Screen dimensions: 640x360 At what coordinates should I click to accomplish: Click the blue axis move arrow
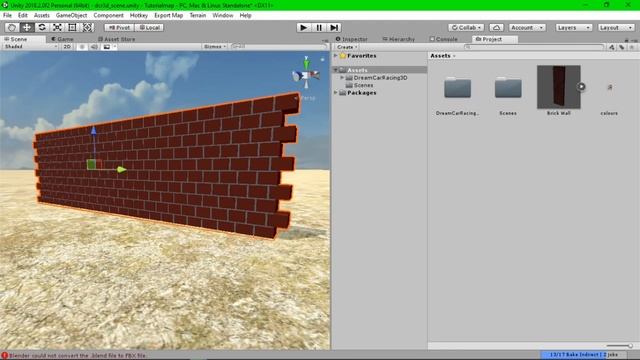[93, 131]
